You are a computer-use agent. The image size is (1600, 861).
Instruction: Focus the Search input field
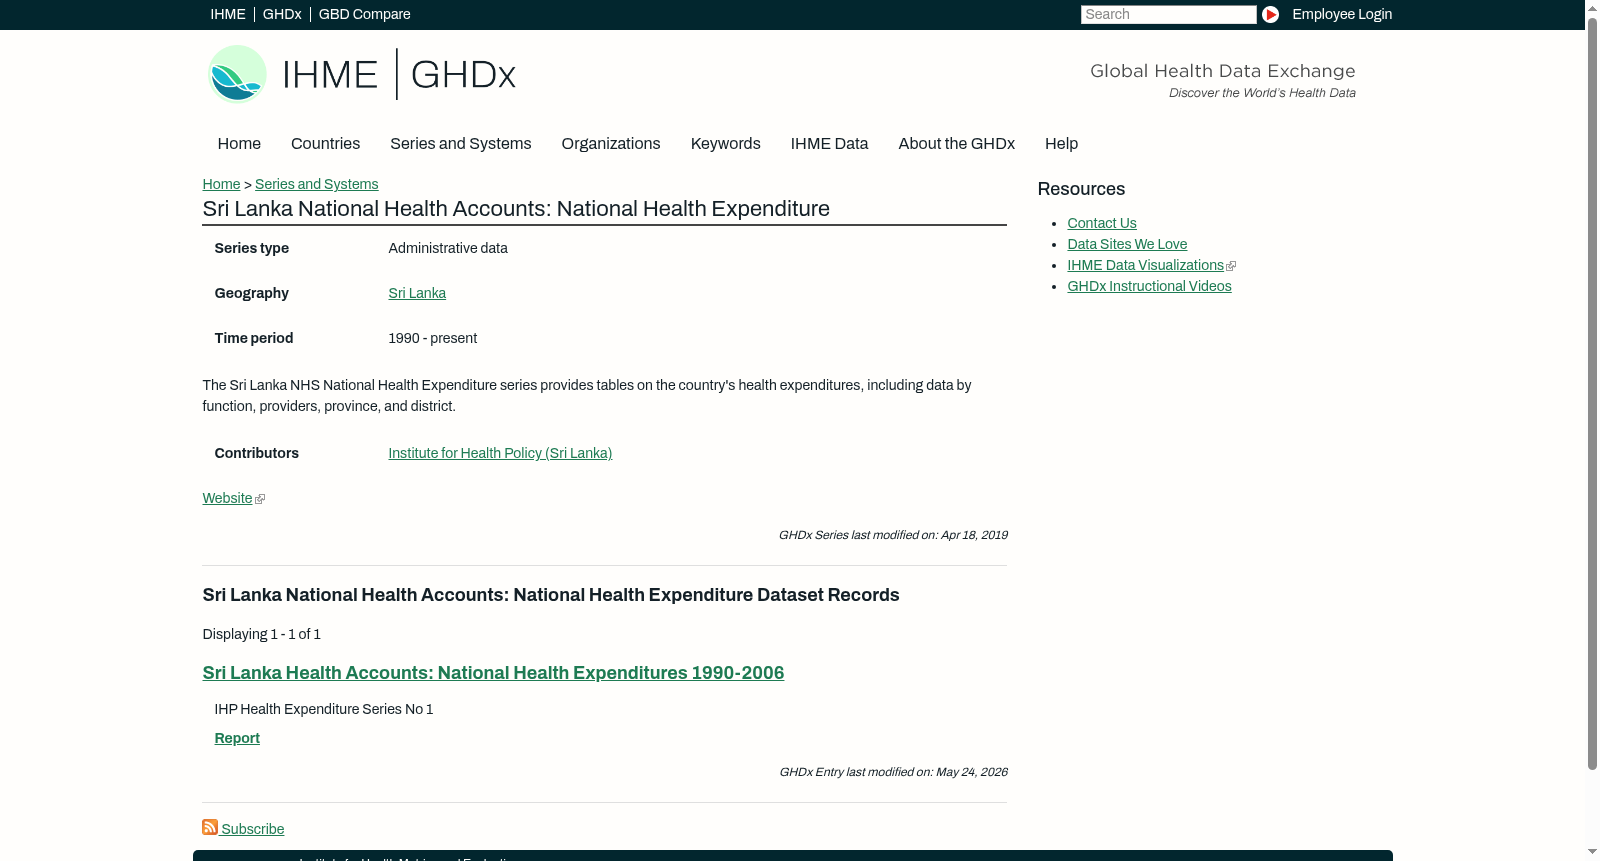click(1168, 14)
